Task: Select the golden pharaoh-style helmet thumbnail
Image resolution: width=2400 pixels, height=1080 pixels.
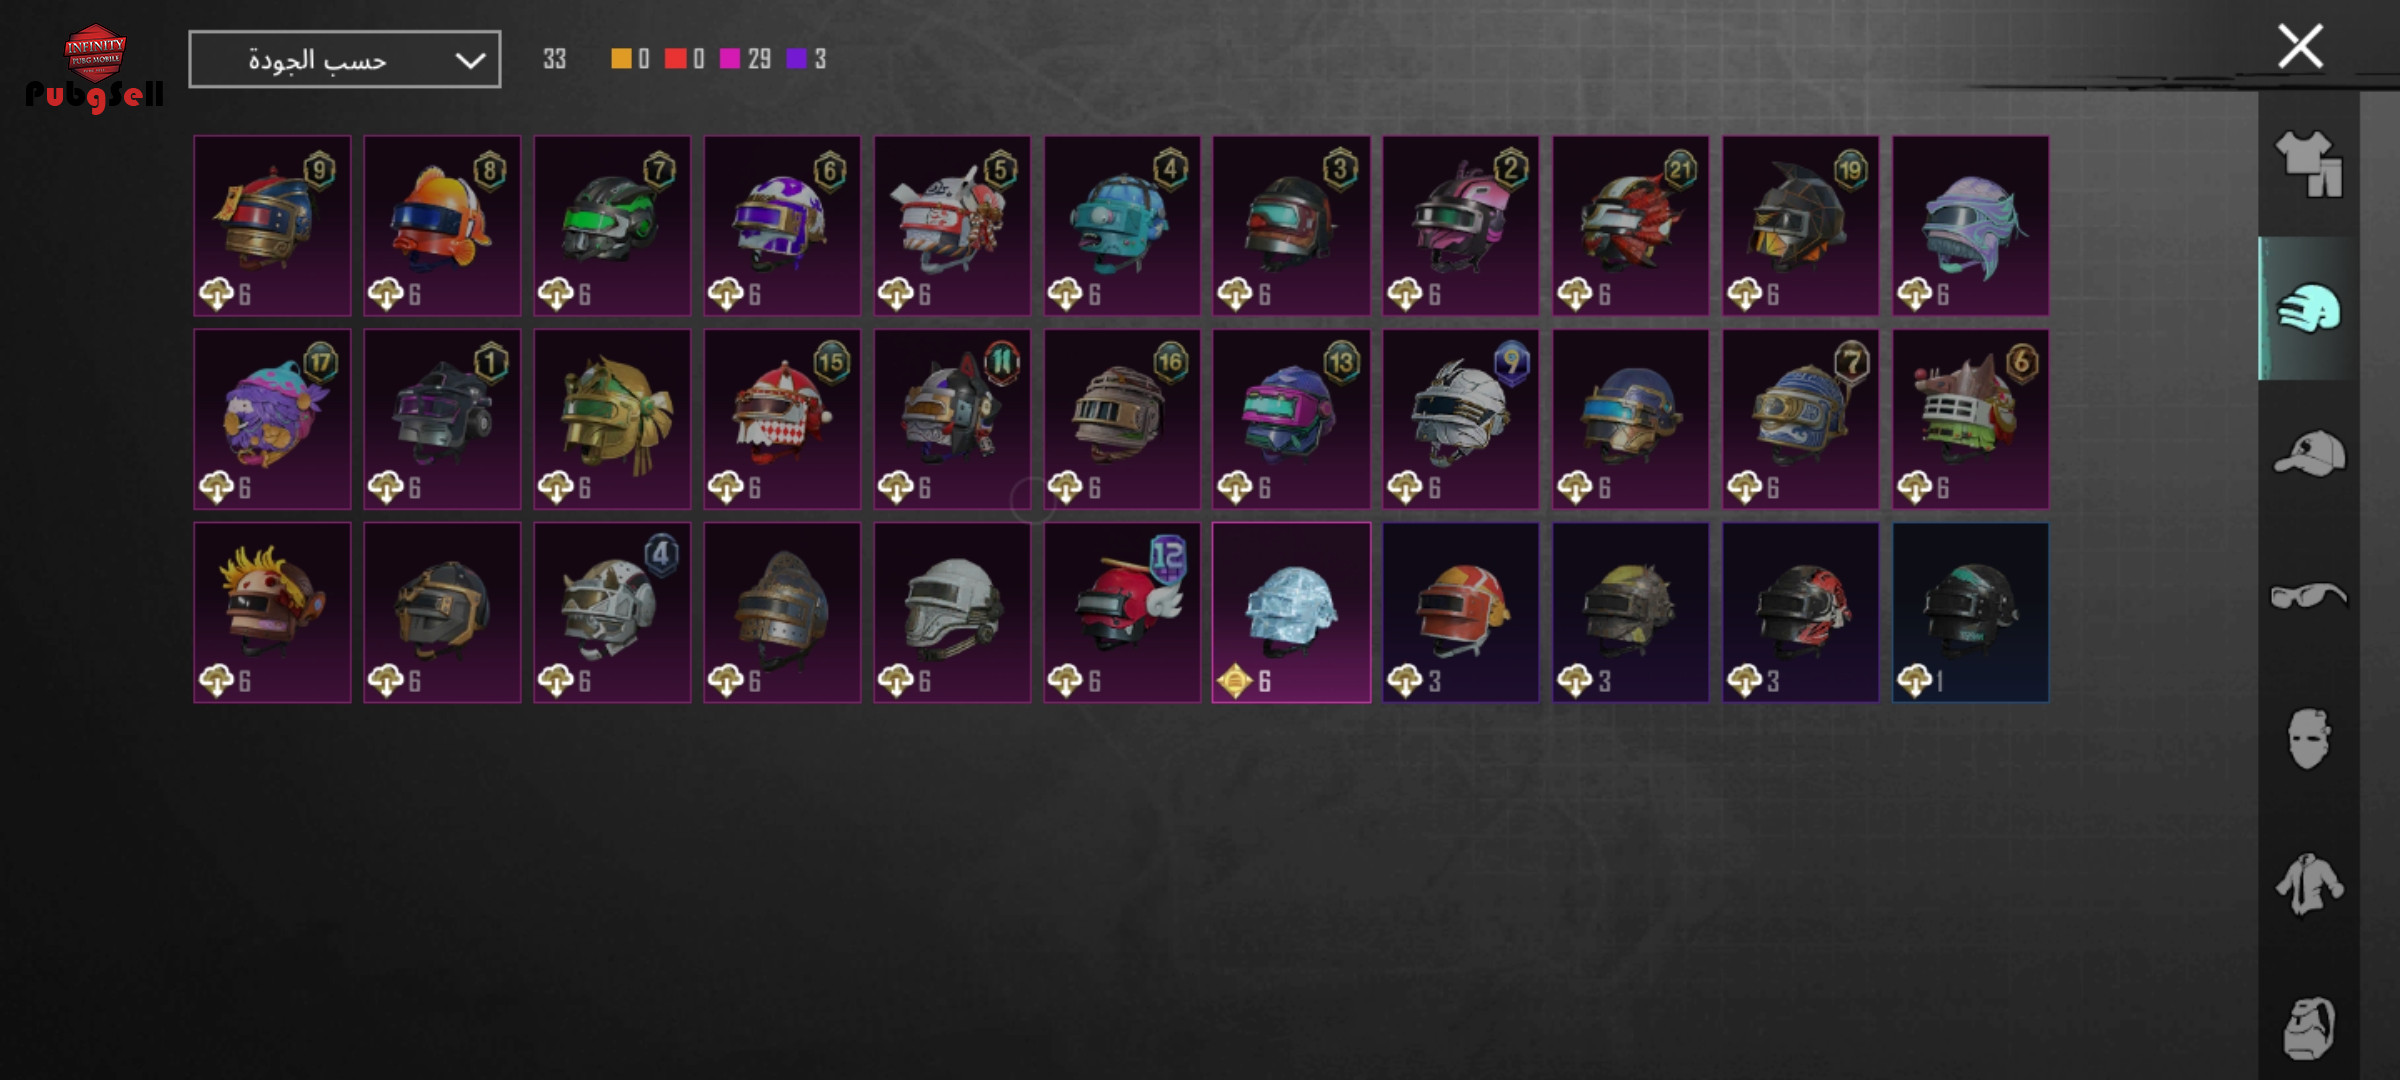Action: click(x=612, y=419)
